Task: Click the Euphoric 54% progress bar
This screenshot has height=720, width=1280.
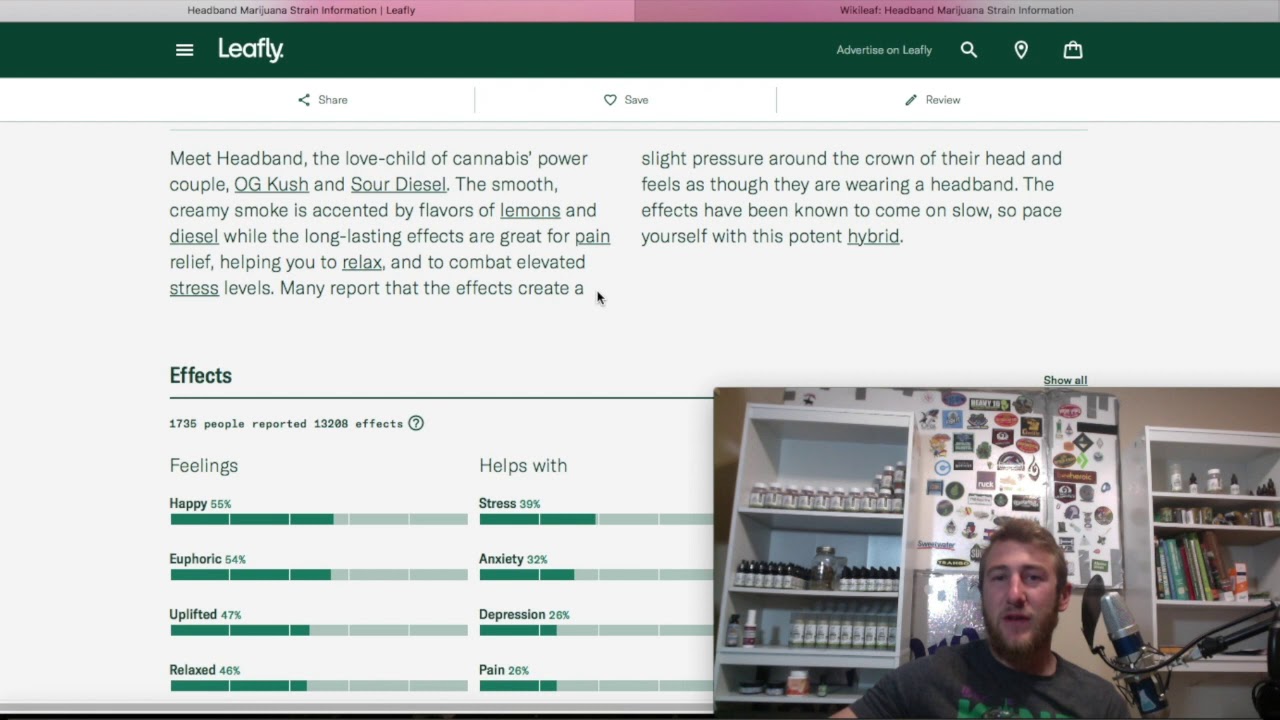Action: click(x=319, y=575)
